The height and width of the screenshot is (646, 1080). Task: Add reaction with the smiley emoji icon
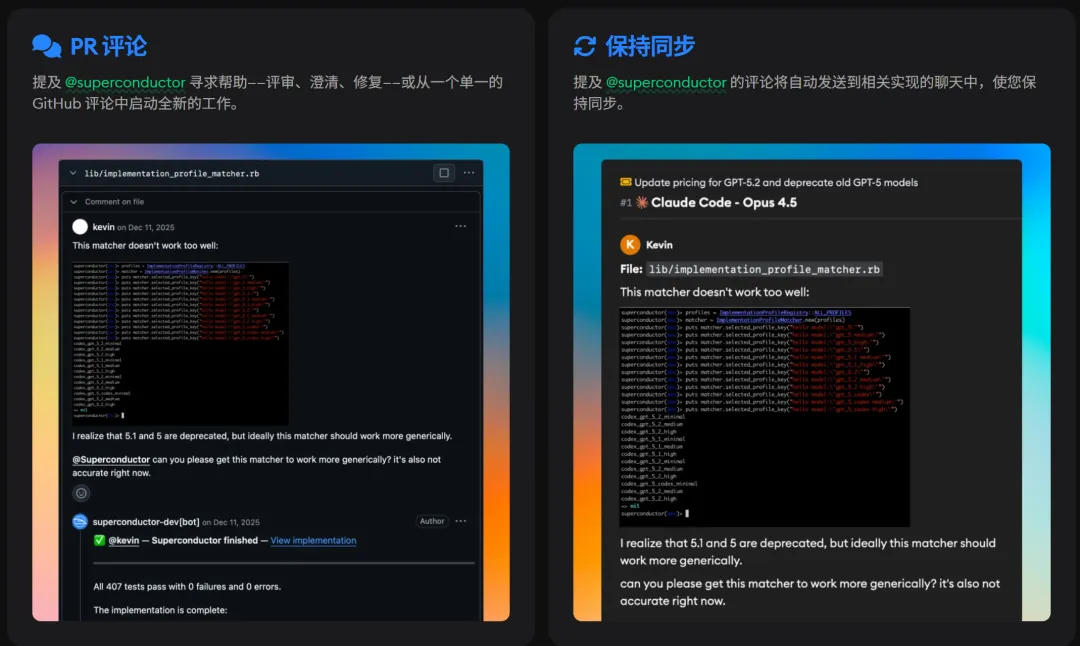pyautogui.click(x=81, y=493)
